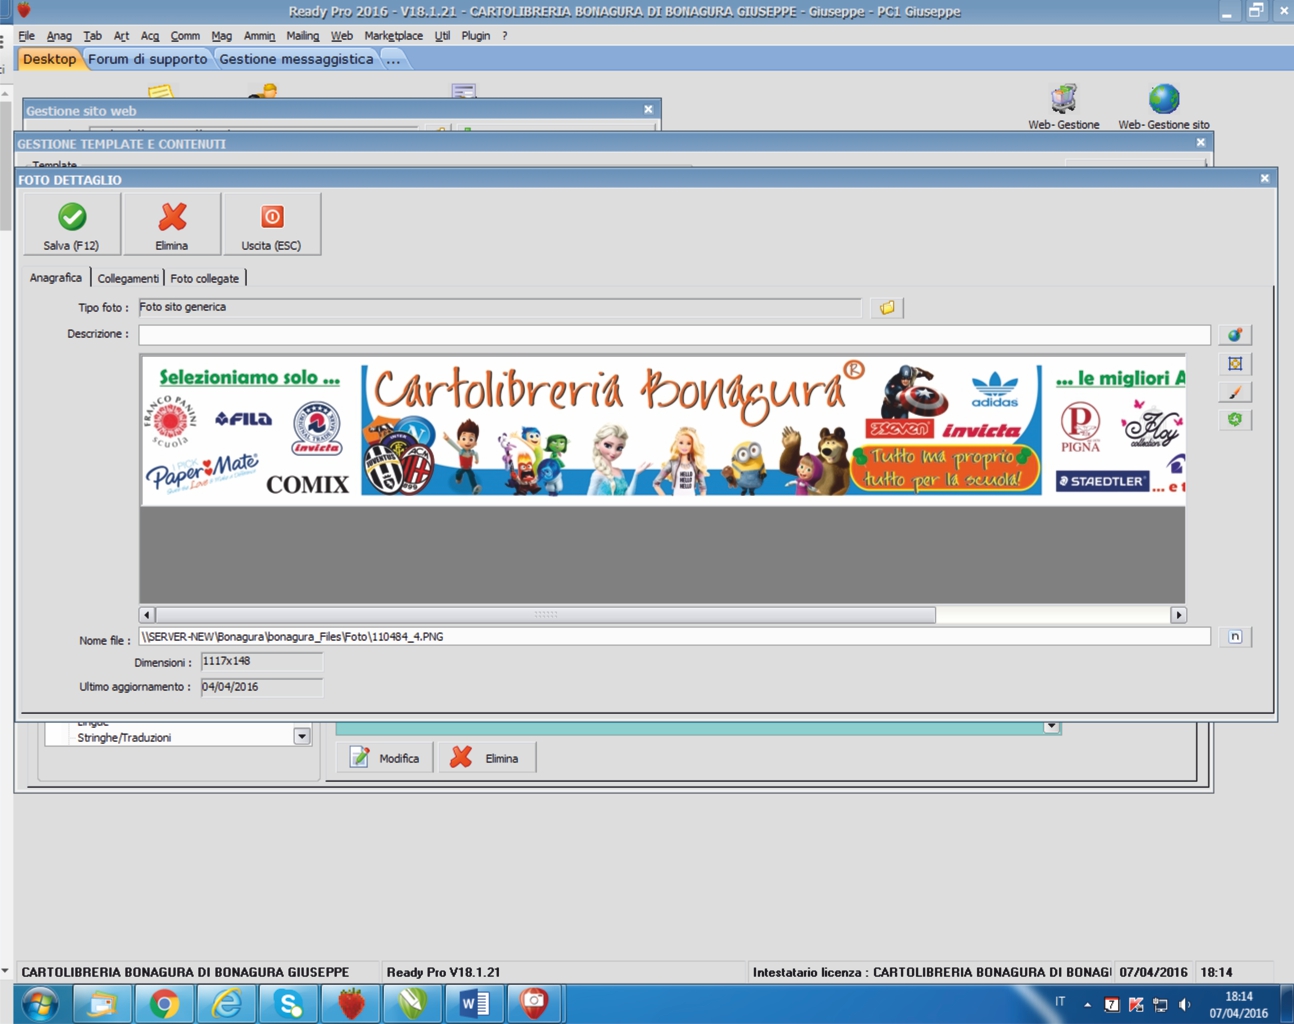Click the globe icon beside Descrizione field
Viewport: 1294px width, 1024px height.
tap(1235, 335)
